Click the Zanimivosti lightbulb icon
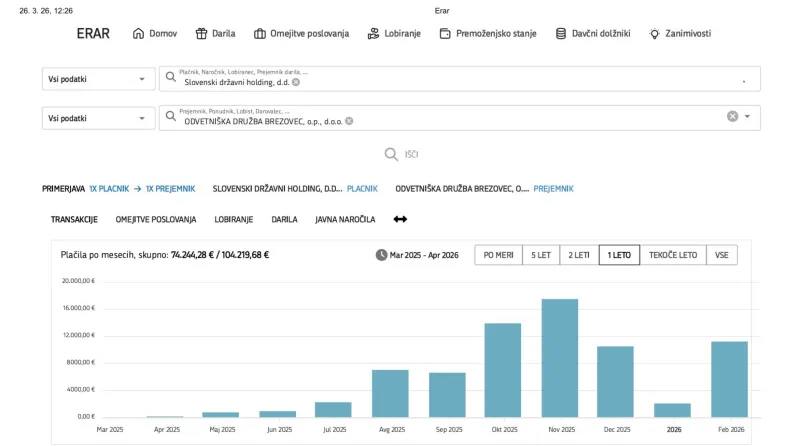The image size is (800, 446). click(x=655, y=33)
